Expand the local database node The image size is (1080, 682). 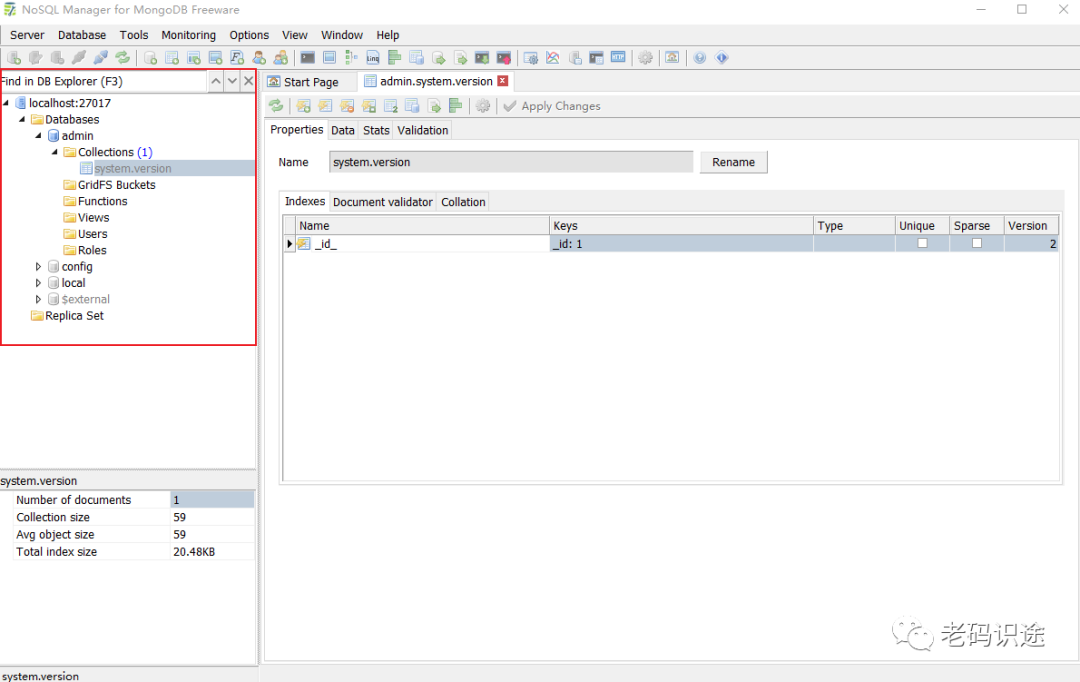click(39, 283)
